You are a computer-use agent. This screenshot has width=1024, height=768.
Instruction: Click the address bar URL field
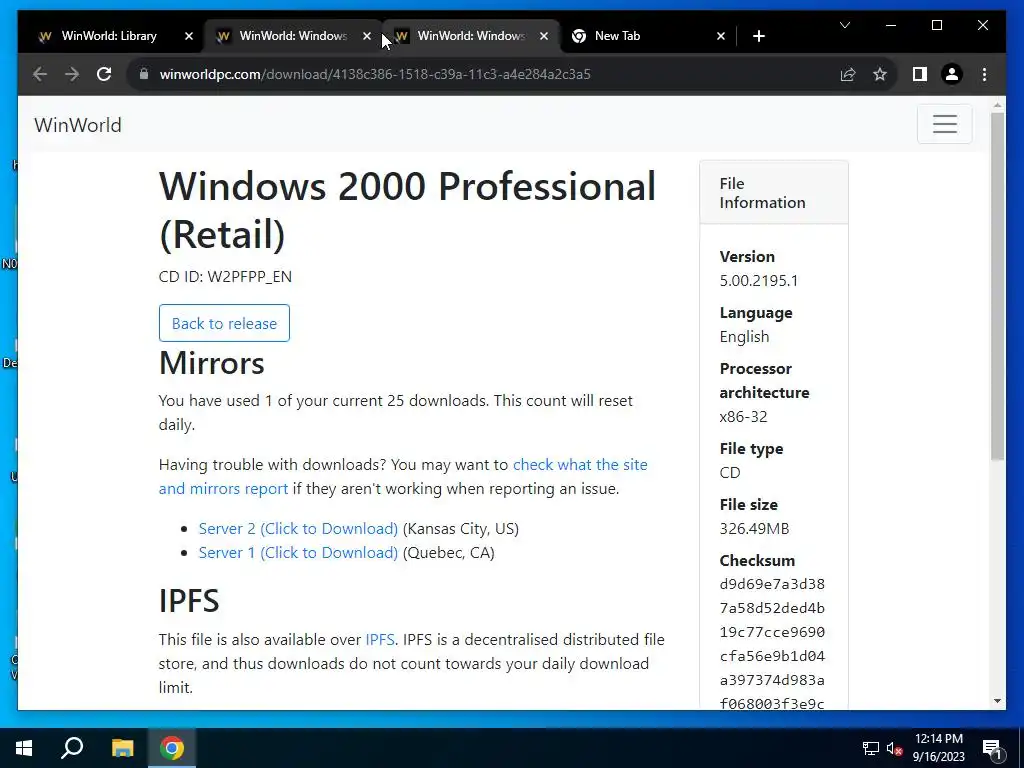pos(483,74)
